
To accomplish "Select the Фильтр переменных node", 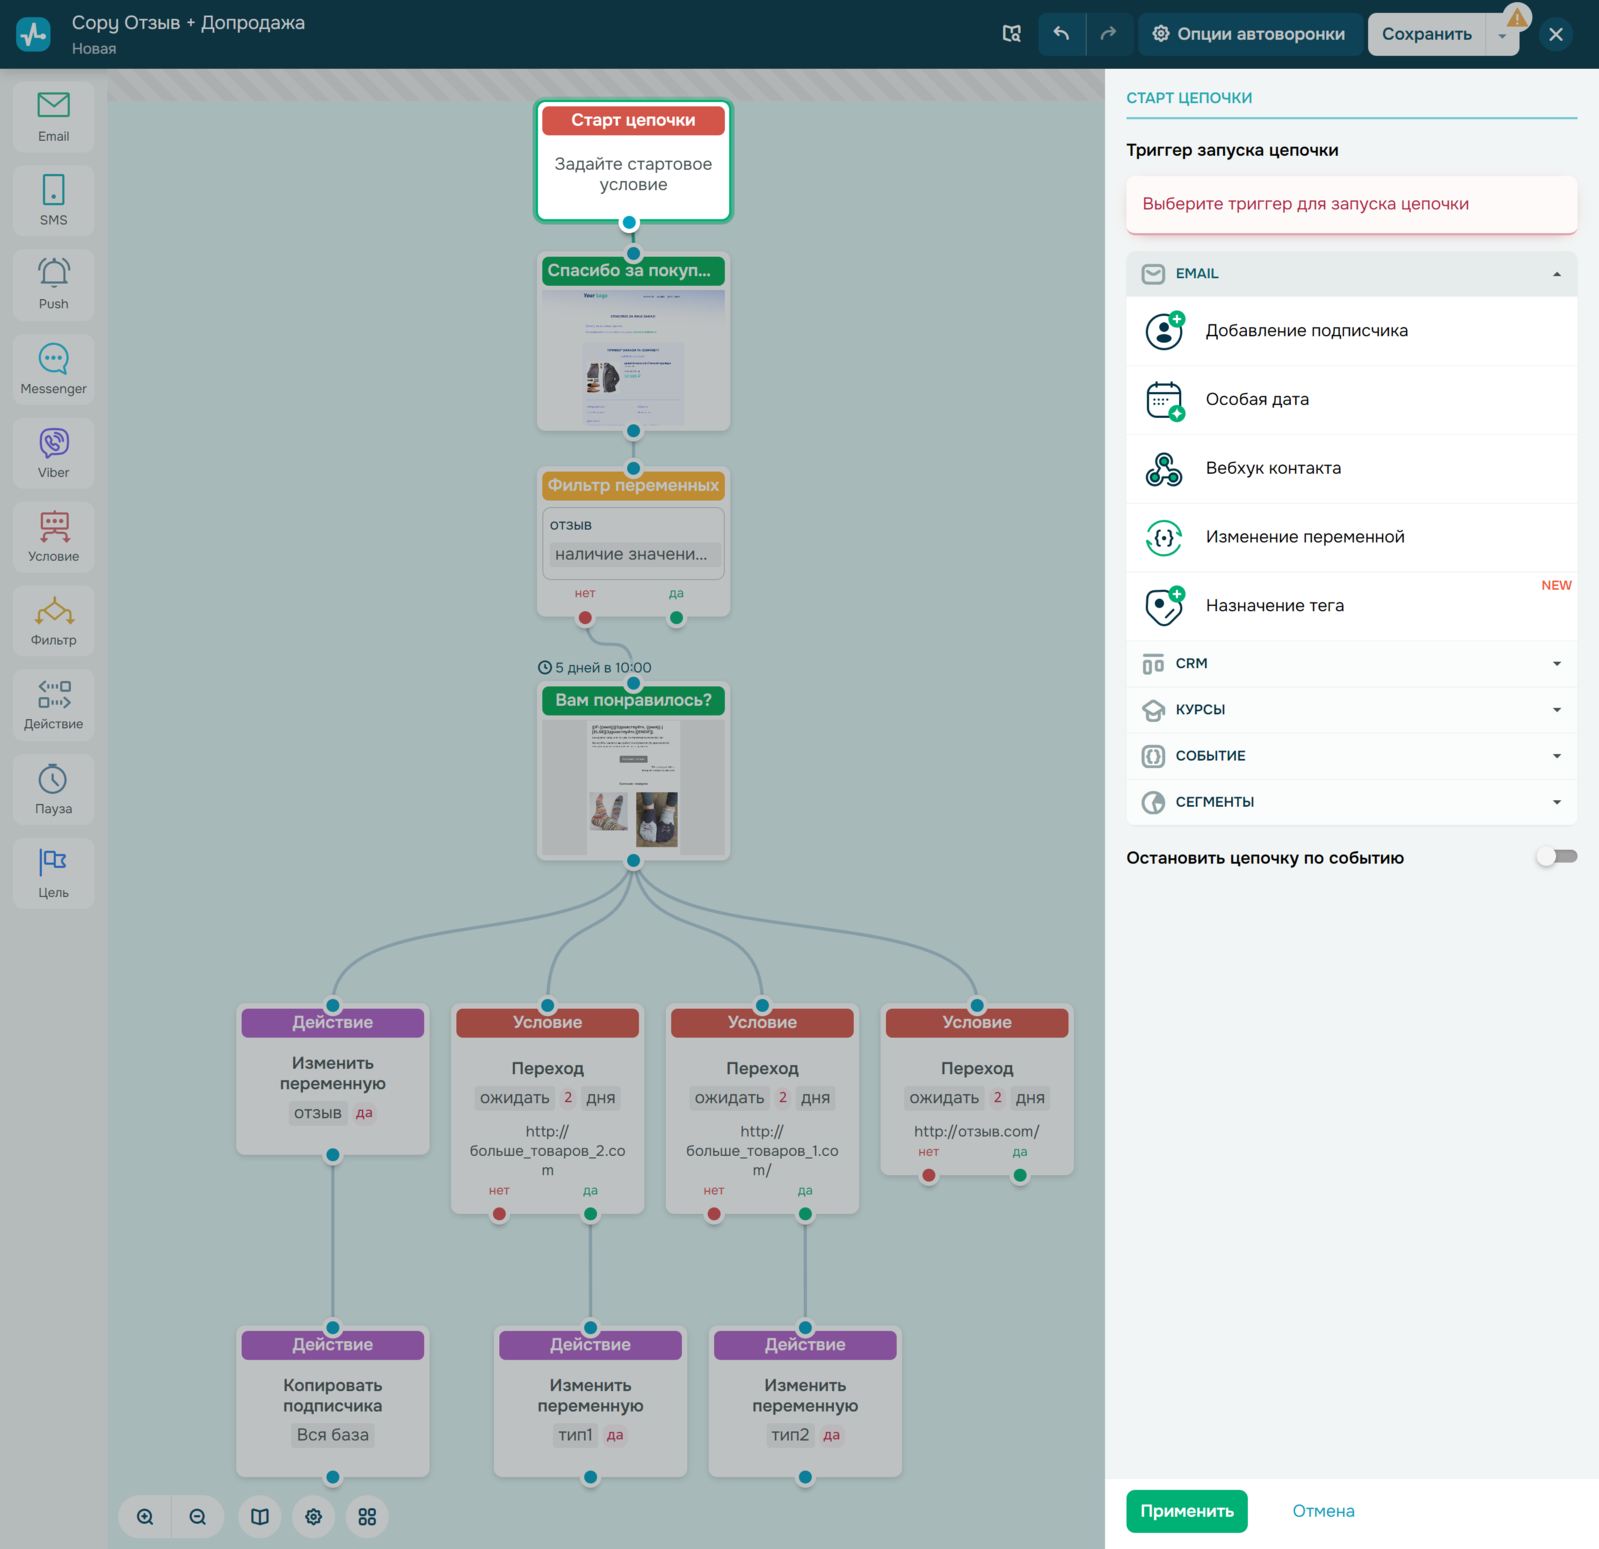I will click(x=633, y=542).
